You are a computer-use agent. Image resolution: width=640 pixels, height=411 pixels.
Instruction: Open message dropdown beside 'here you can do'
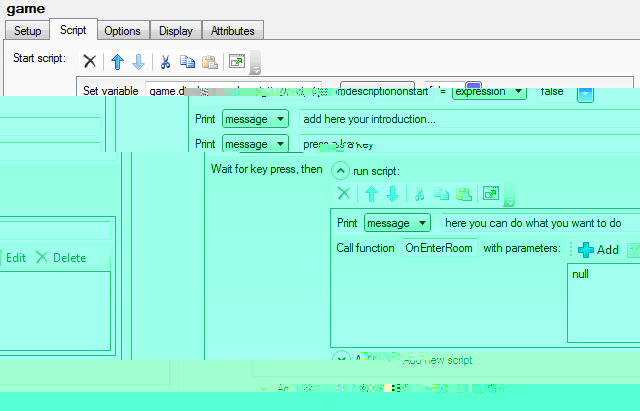397,223
